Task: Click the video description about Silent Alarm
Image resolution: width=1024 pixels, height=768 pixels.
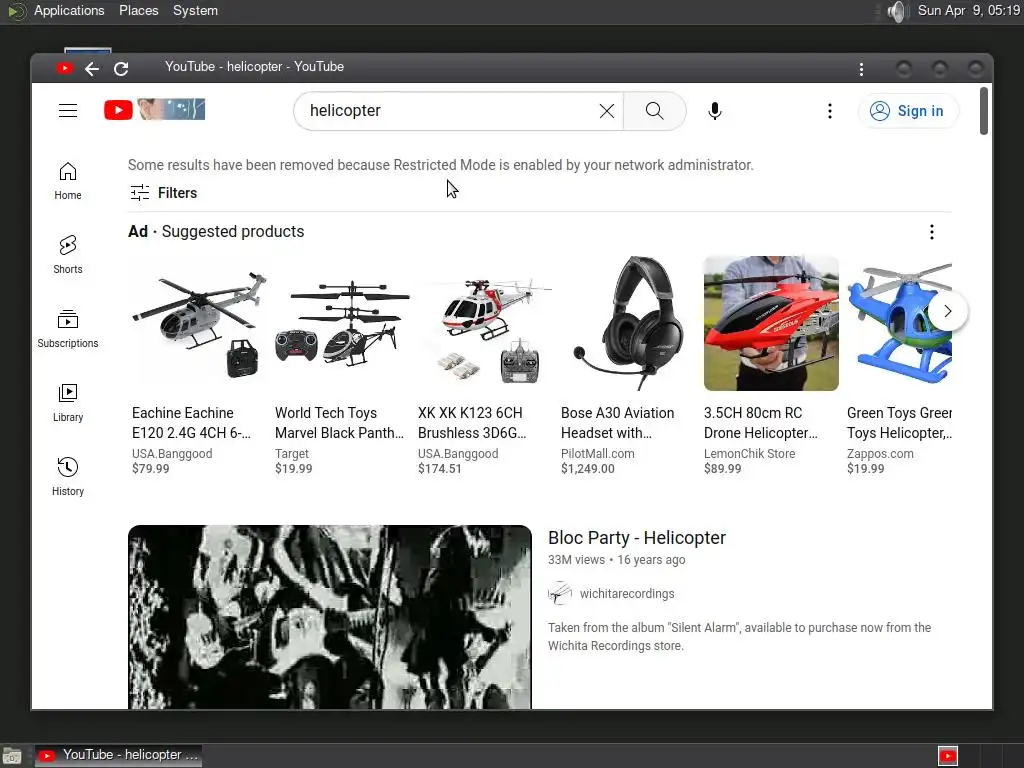Action: [x=739, y=637]
